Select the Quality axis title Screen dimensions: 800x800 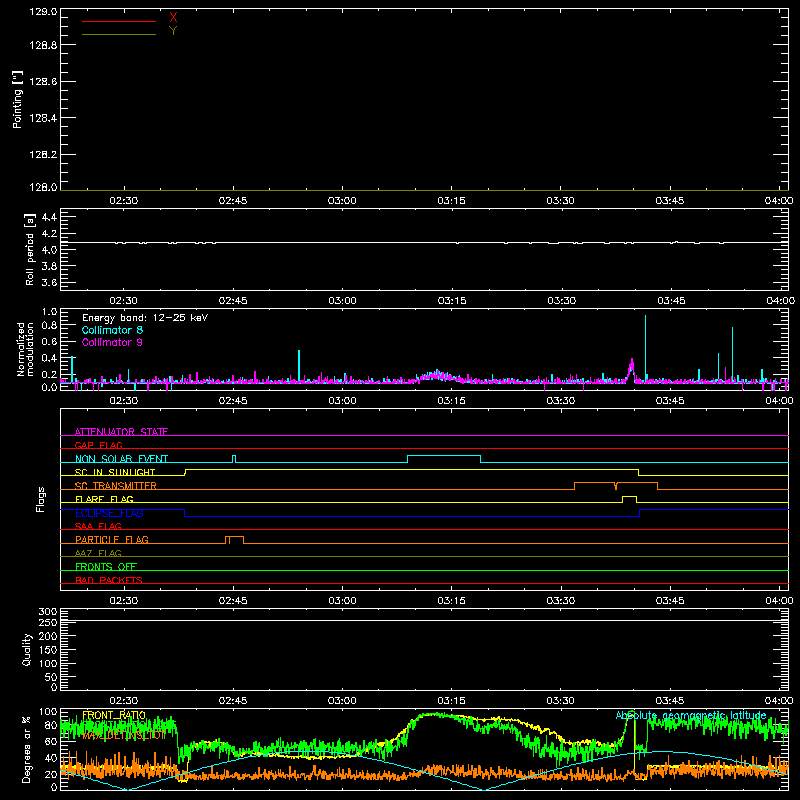click(x=27, y=649)
